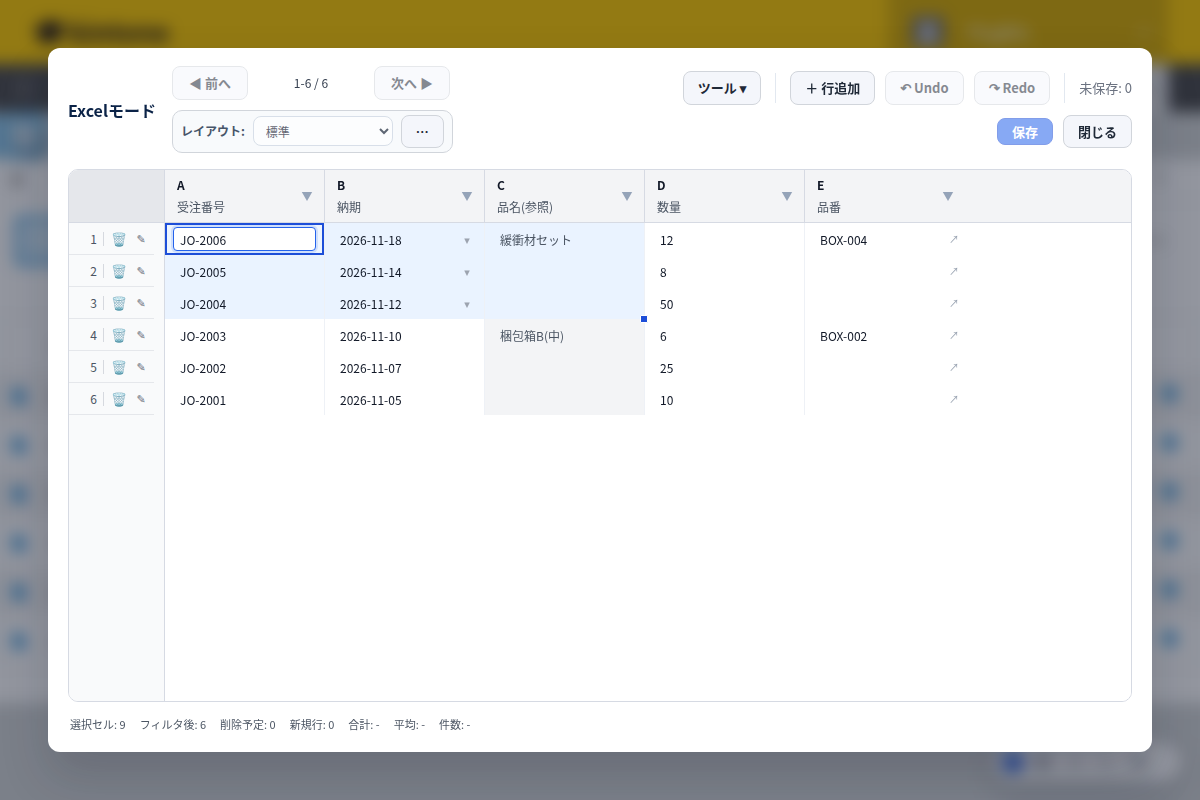The height and width of the screenshot is (800, 1200).
Task: Delete row 5 with trash icon
Action: (119, 368)
